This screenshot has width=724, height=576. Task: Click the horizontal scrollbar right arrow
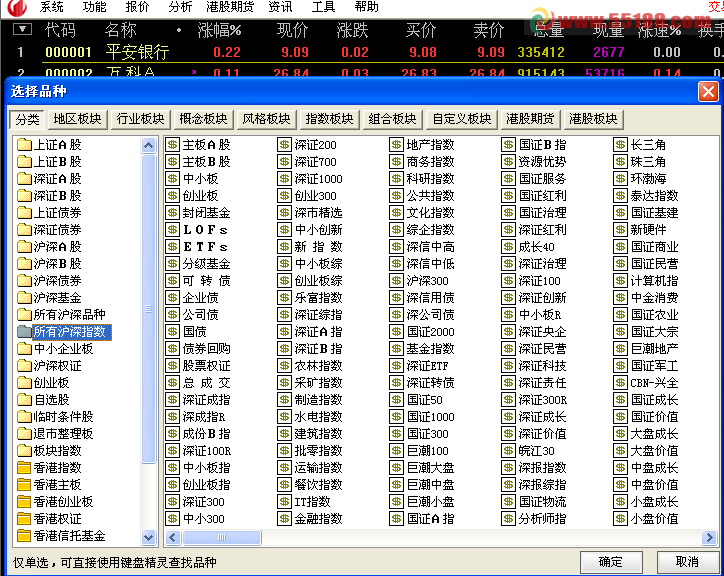709,537
